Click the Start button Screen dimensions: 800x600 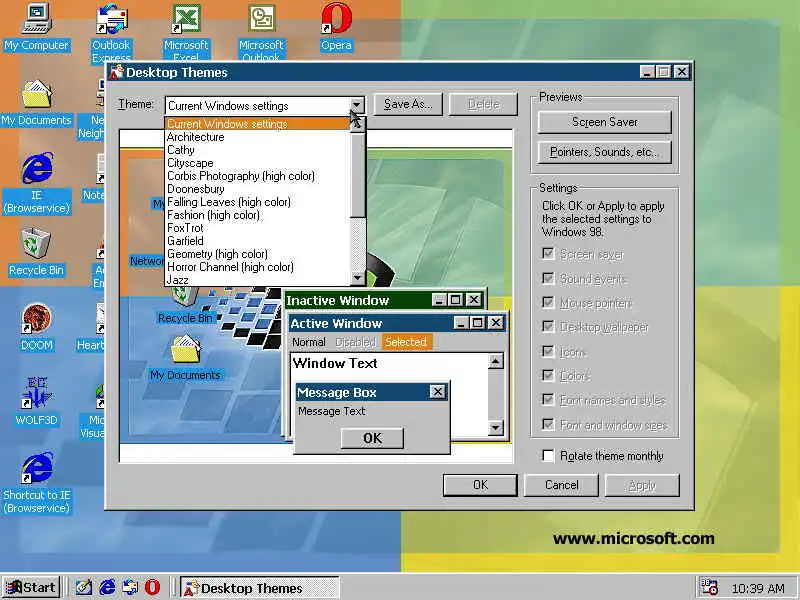click(x=32, y=587)
